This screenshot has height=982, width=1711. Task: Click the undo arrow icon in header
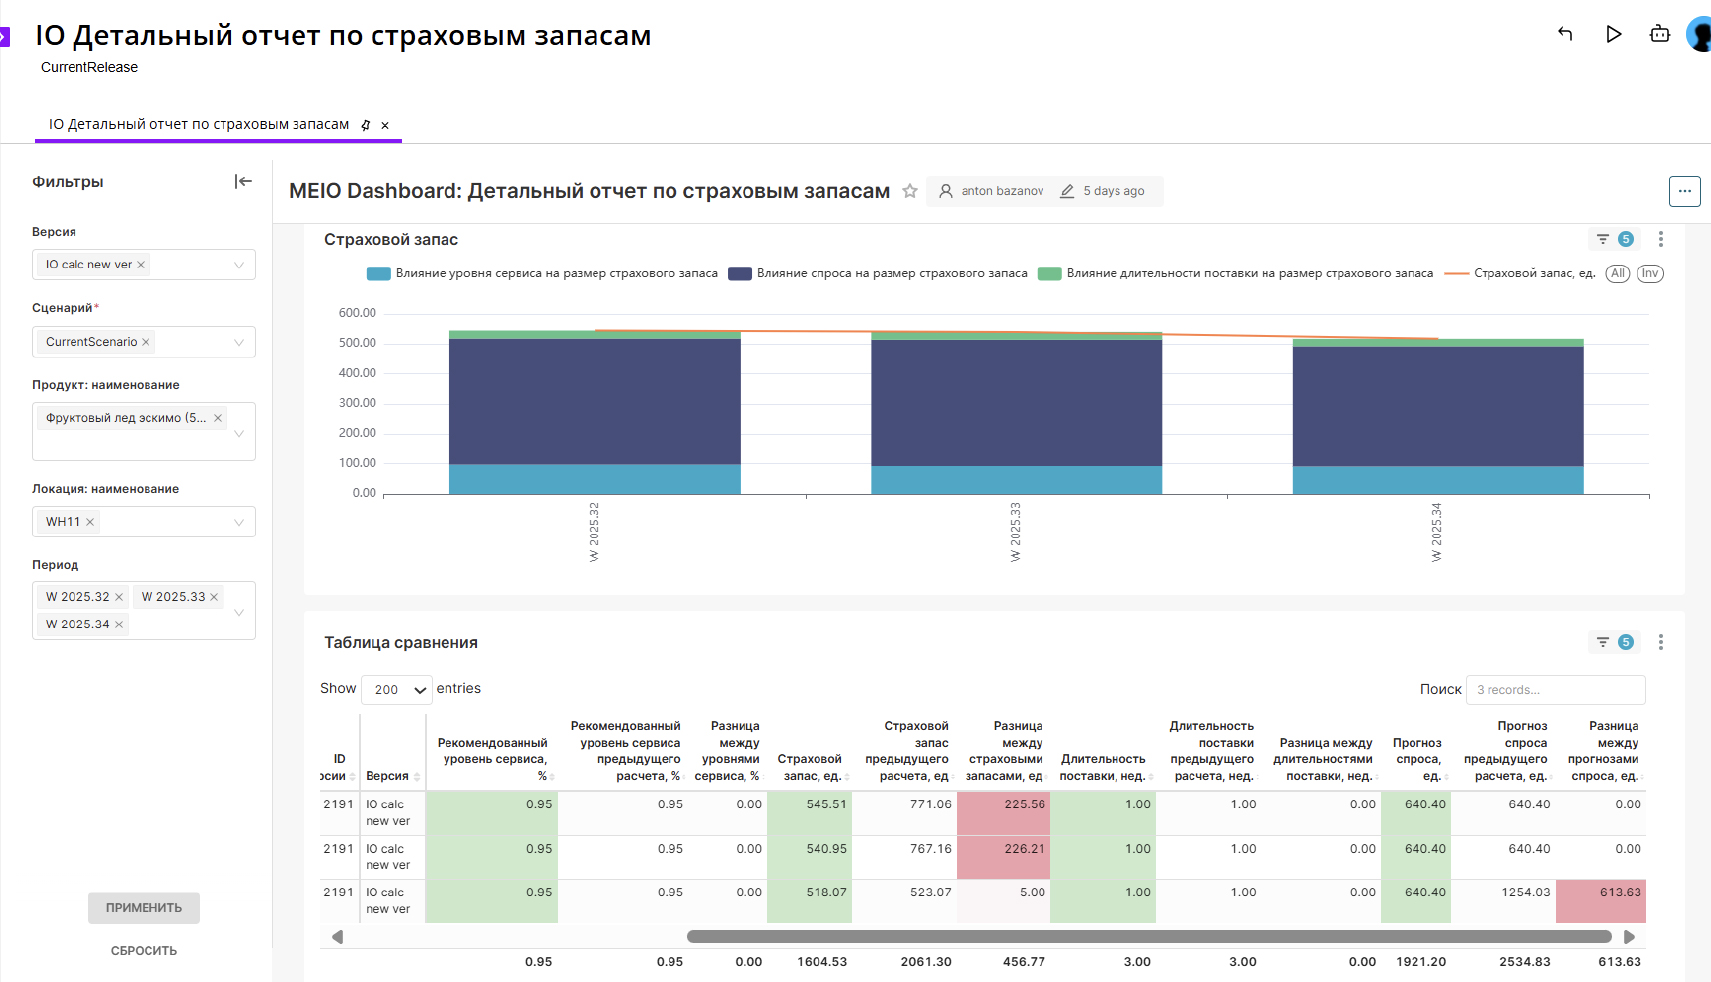point(1565,34)
